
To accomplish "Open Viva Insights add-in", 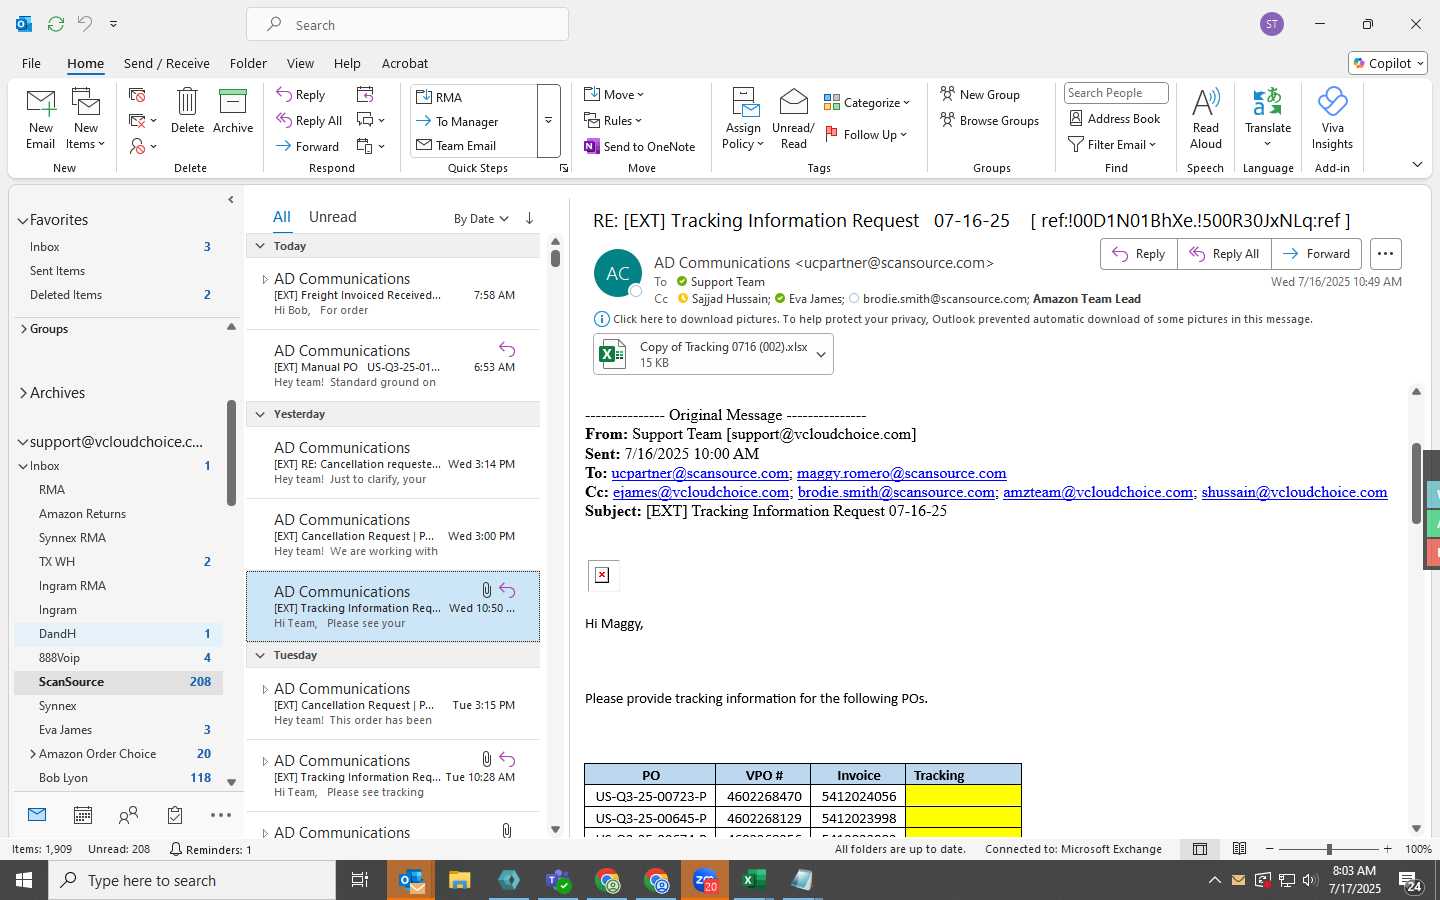I will 1332,119.
